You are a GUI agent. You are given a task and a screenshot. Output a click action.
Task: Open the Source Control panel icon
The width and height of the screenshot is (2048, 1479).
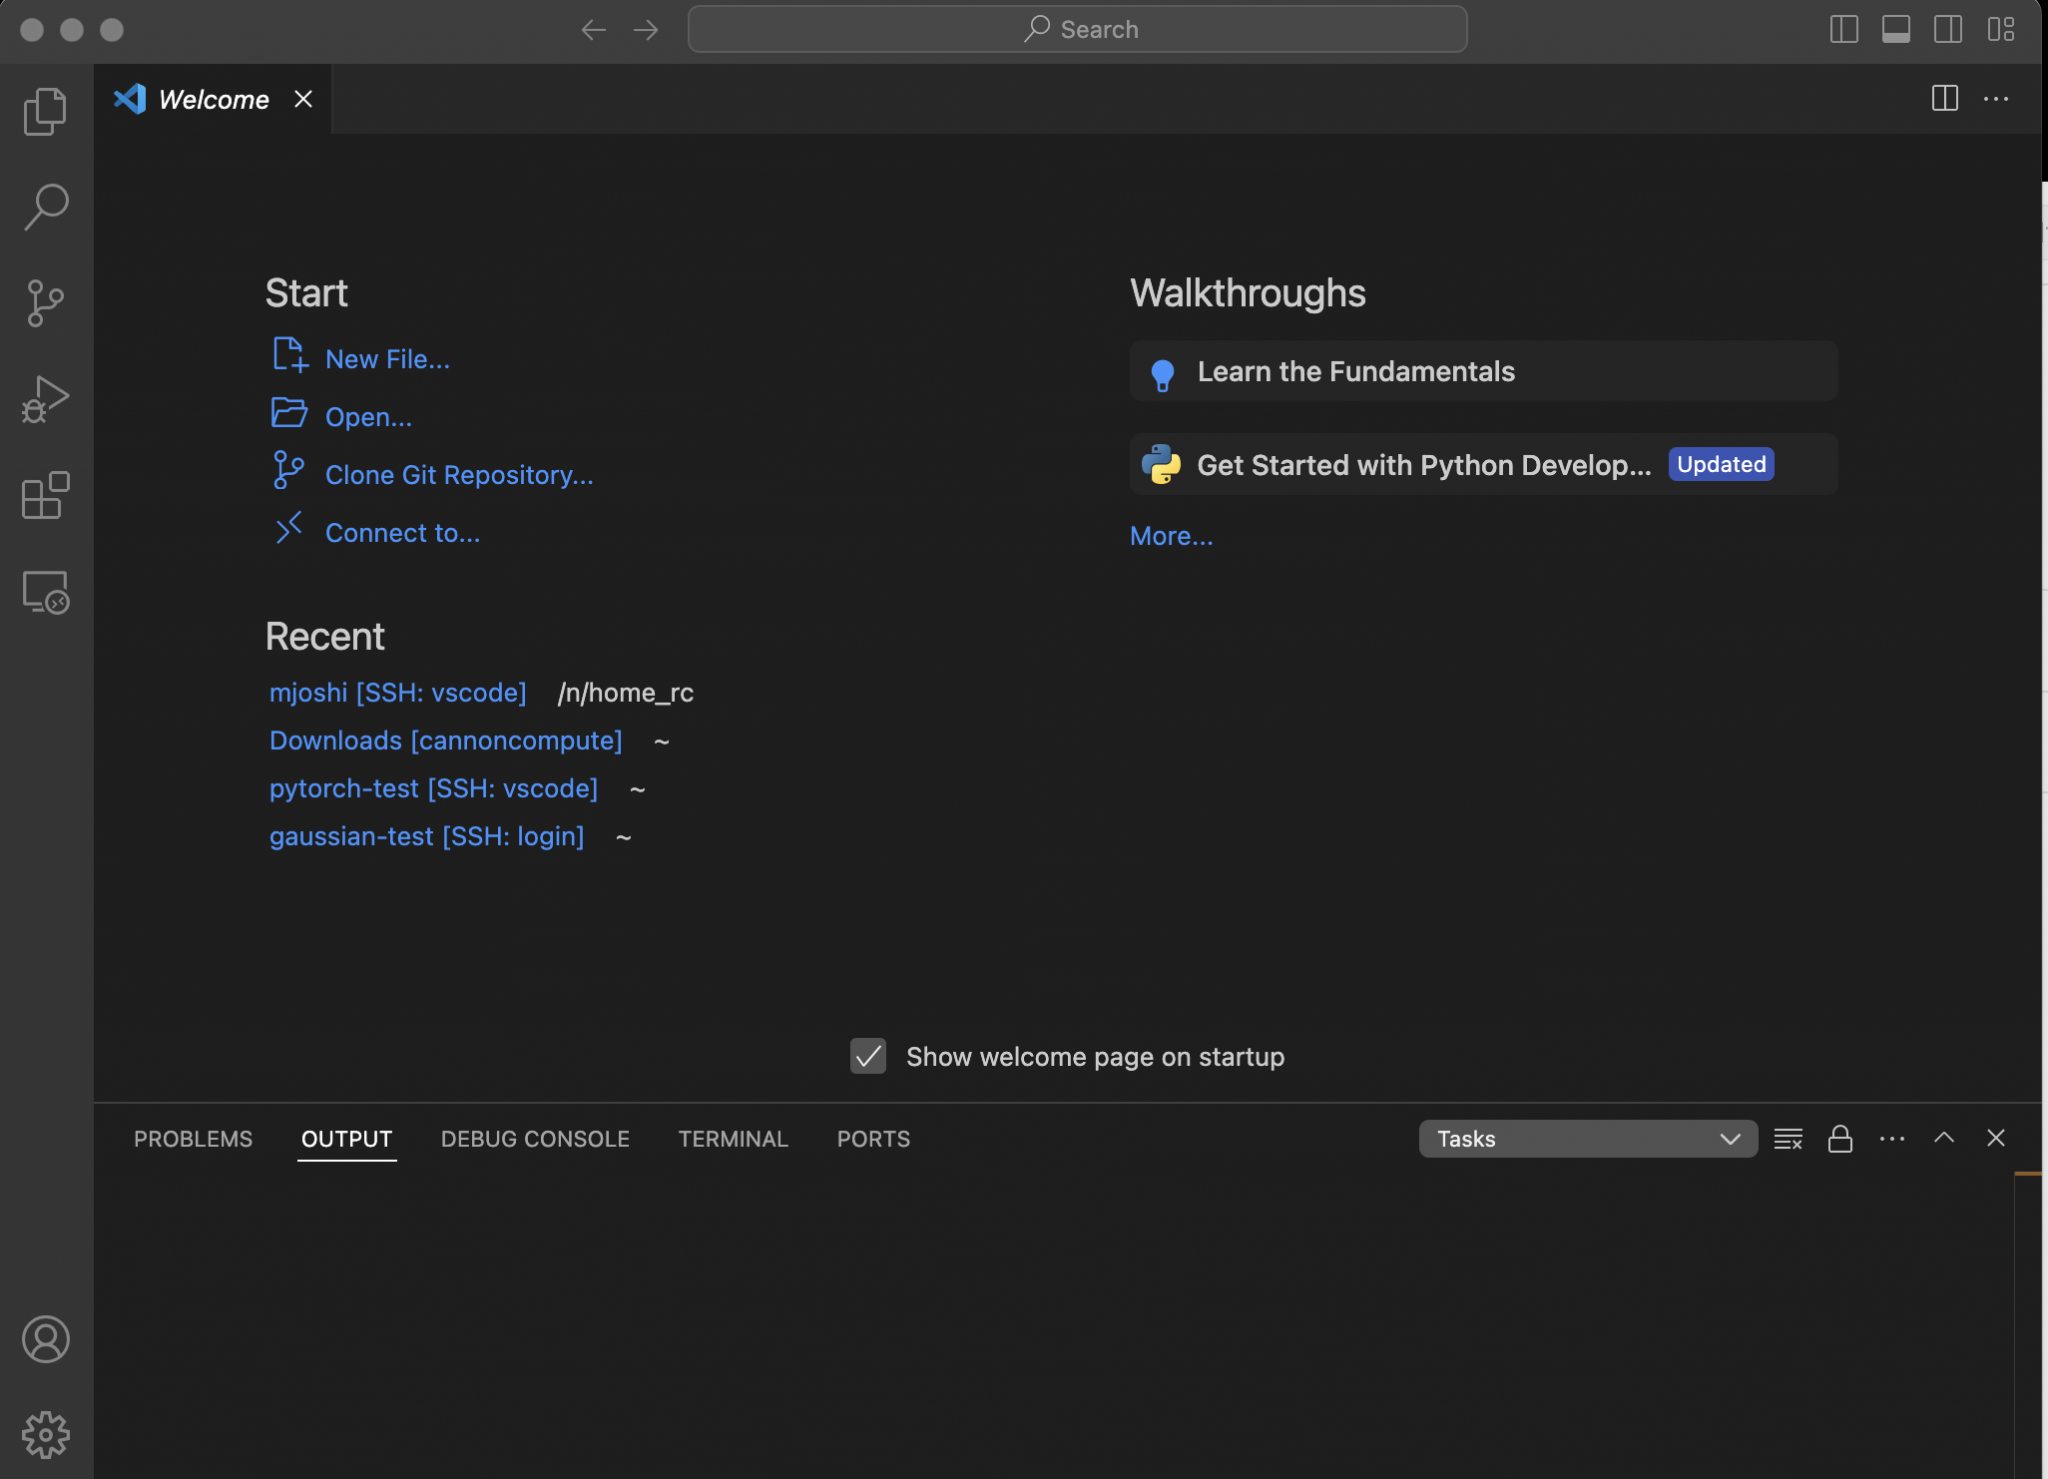tap(44, 302)
